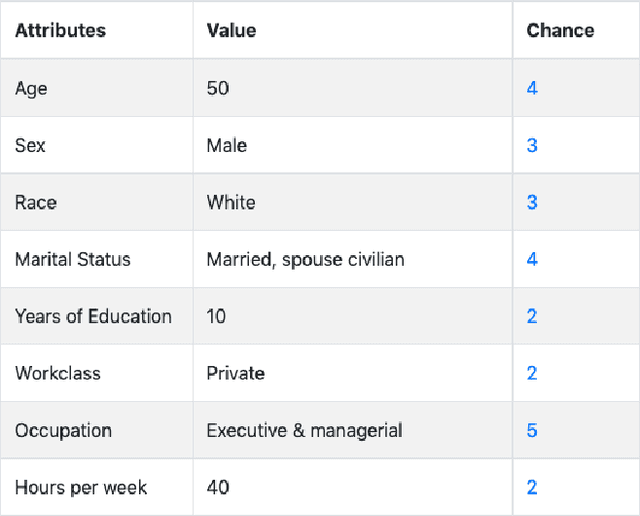640x516 pixels.
Task: Click the Chance column header
Action: [x=560, y=30]
